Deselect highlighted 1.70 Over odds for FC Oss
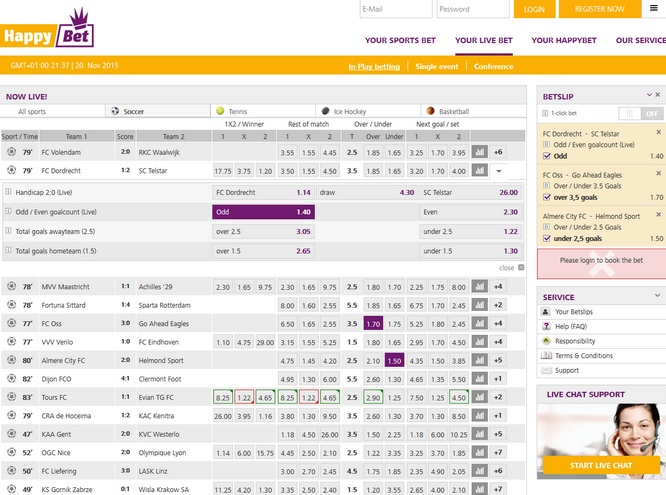Screen dimensions: 666x495 [373, 324]
